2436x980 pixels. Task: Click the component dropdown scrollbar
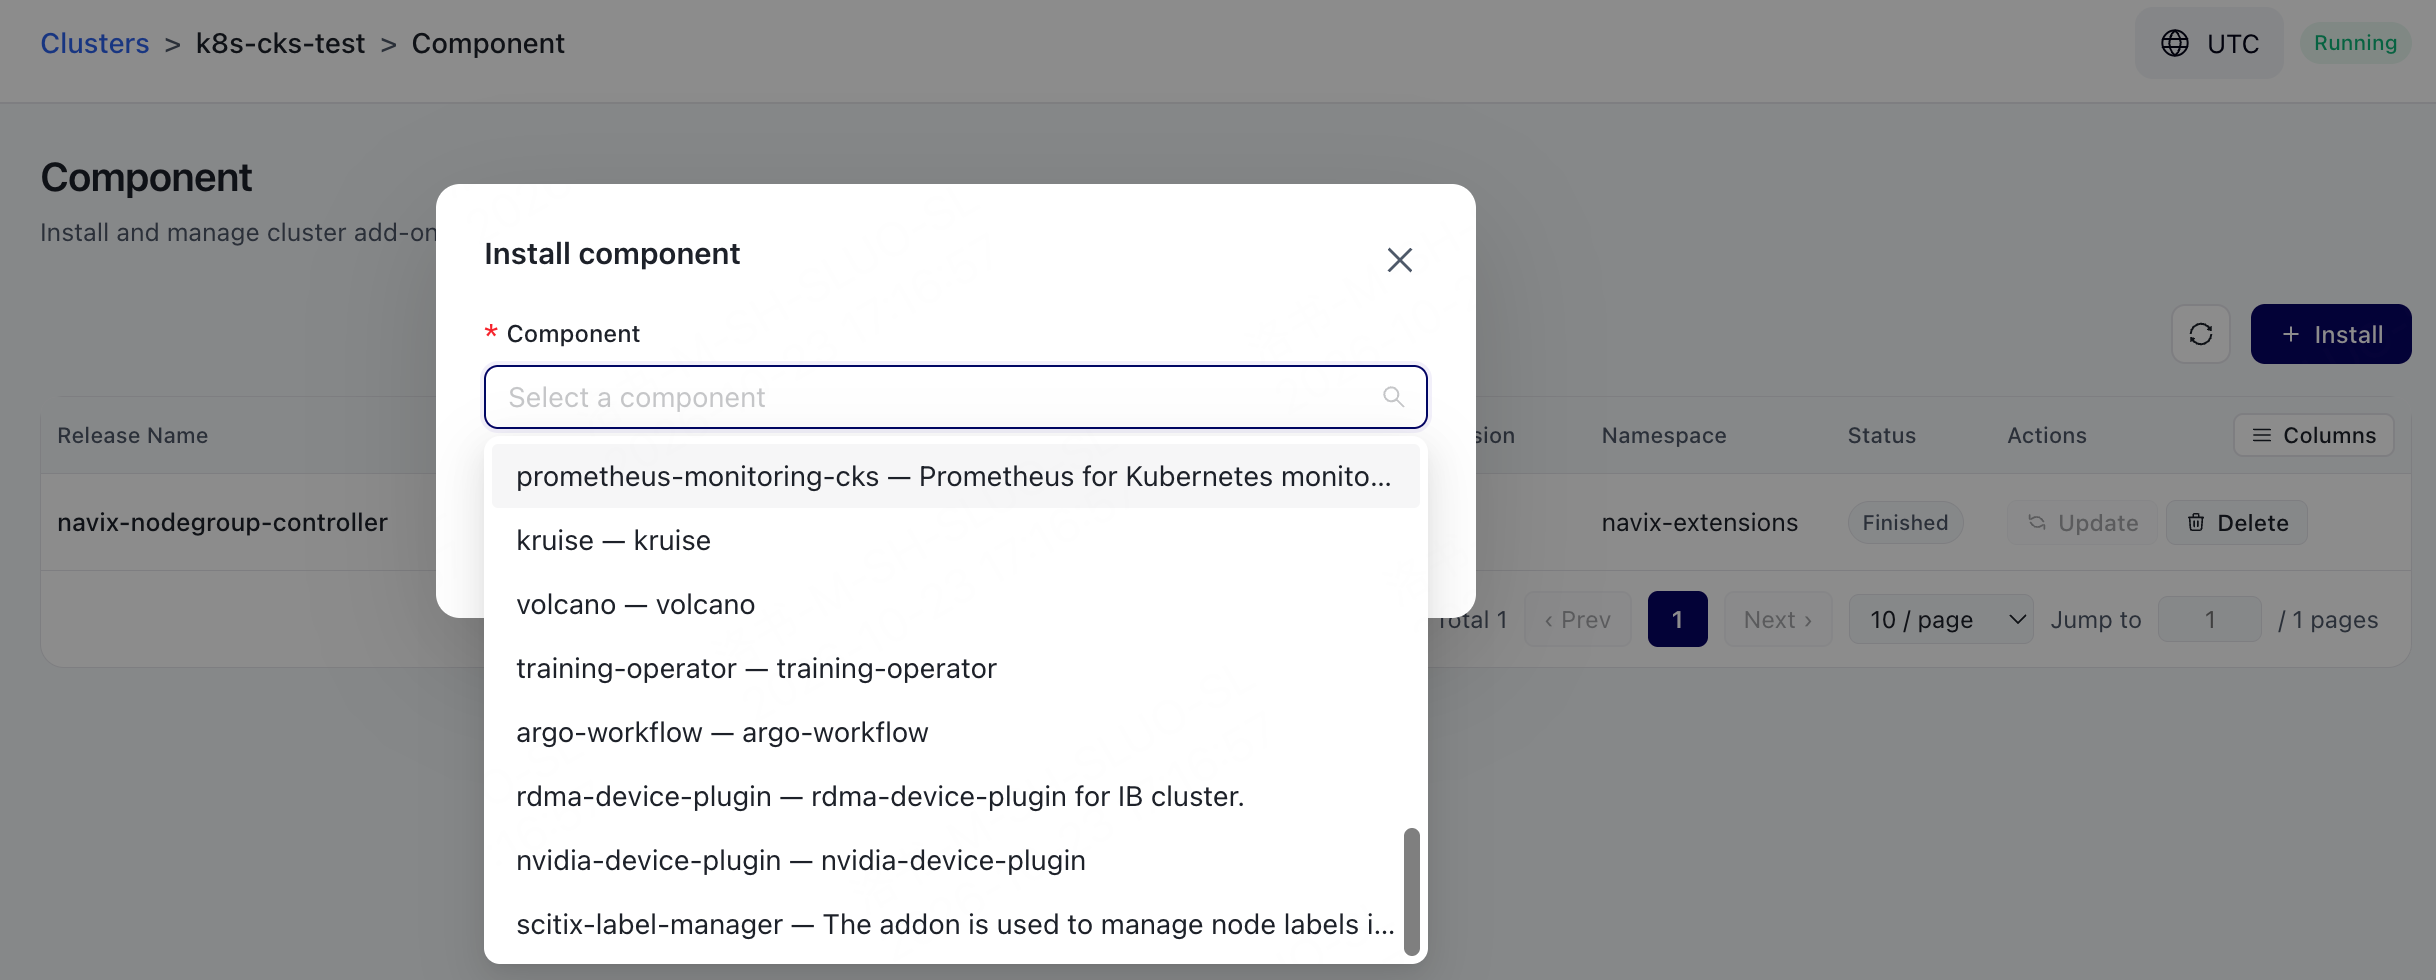[x=1411, y=891]
